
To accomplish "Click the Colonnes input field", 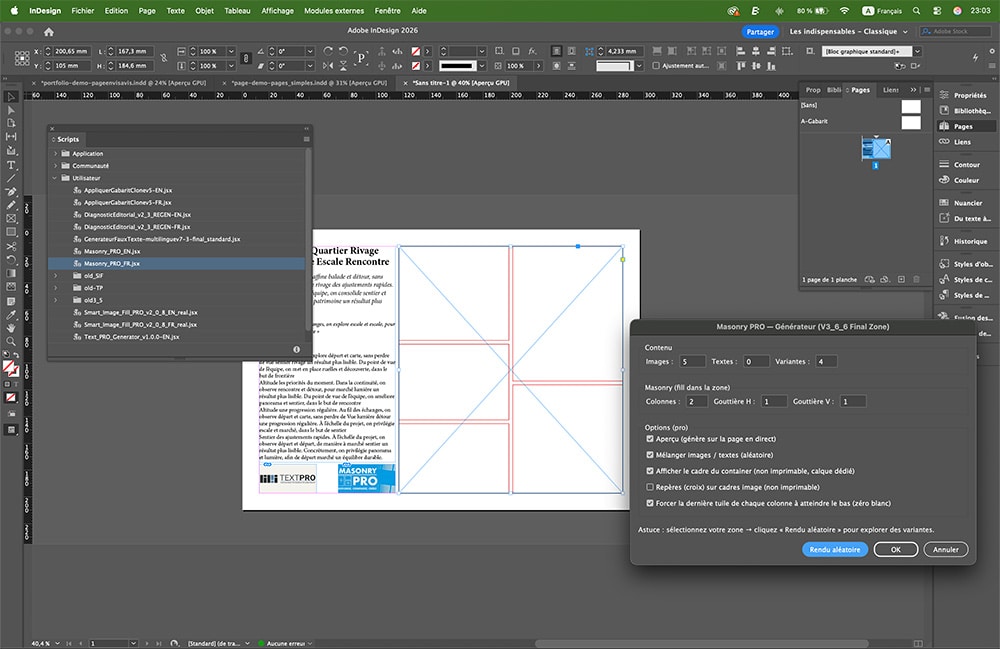I will (696, 401).
